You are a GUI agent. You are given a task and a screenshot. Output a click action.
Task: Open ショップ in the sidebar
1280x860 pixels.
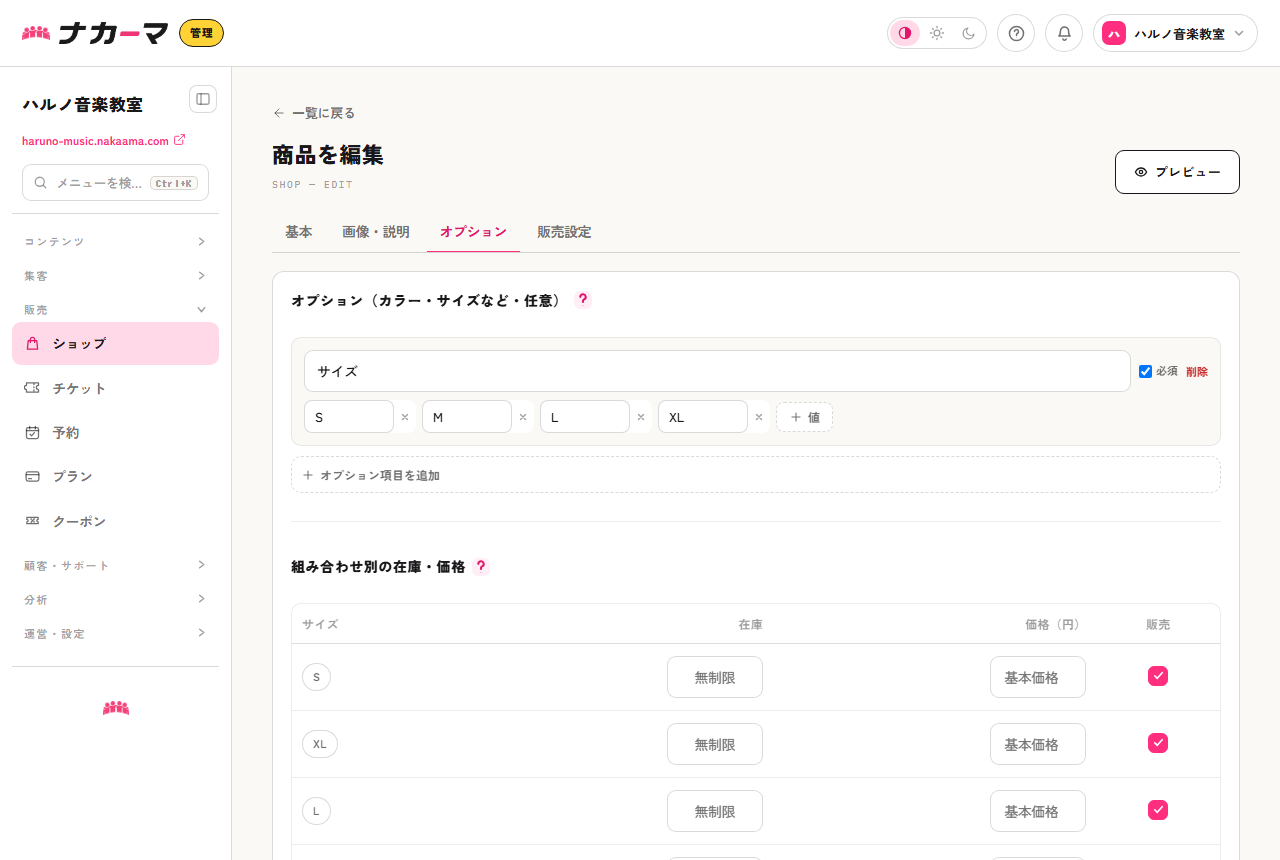115,343
